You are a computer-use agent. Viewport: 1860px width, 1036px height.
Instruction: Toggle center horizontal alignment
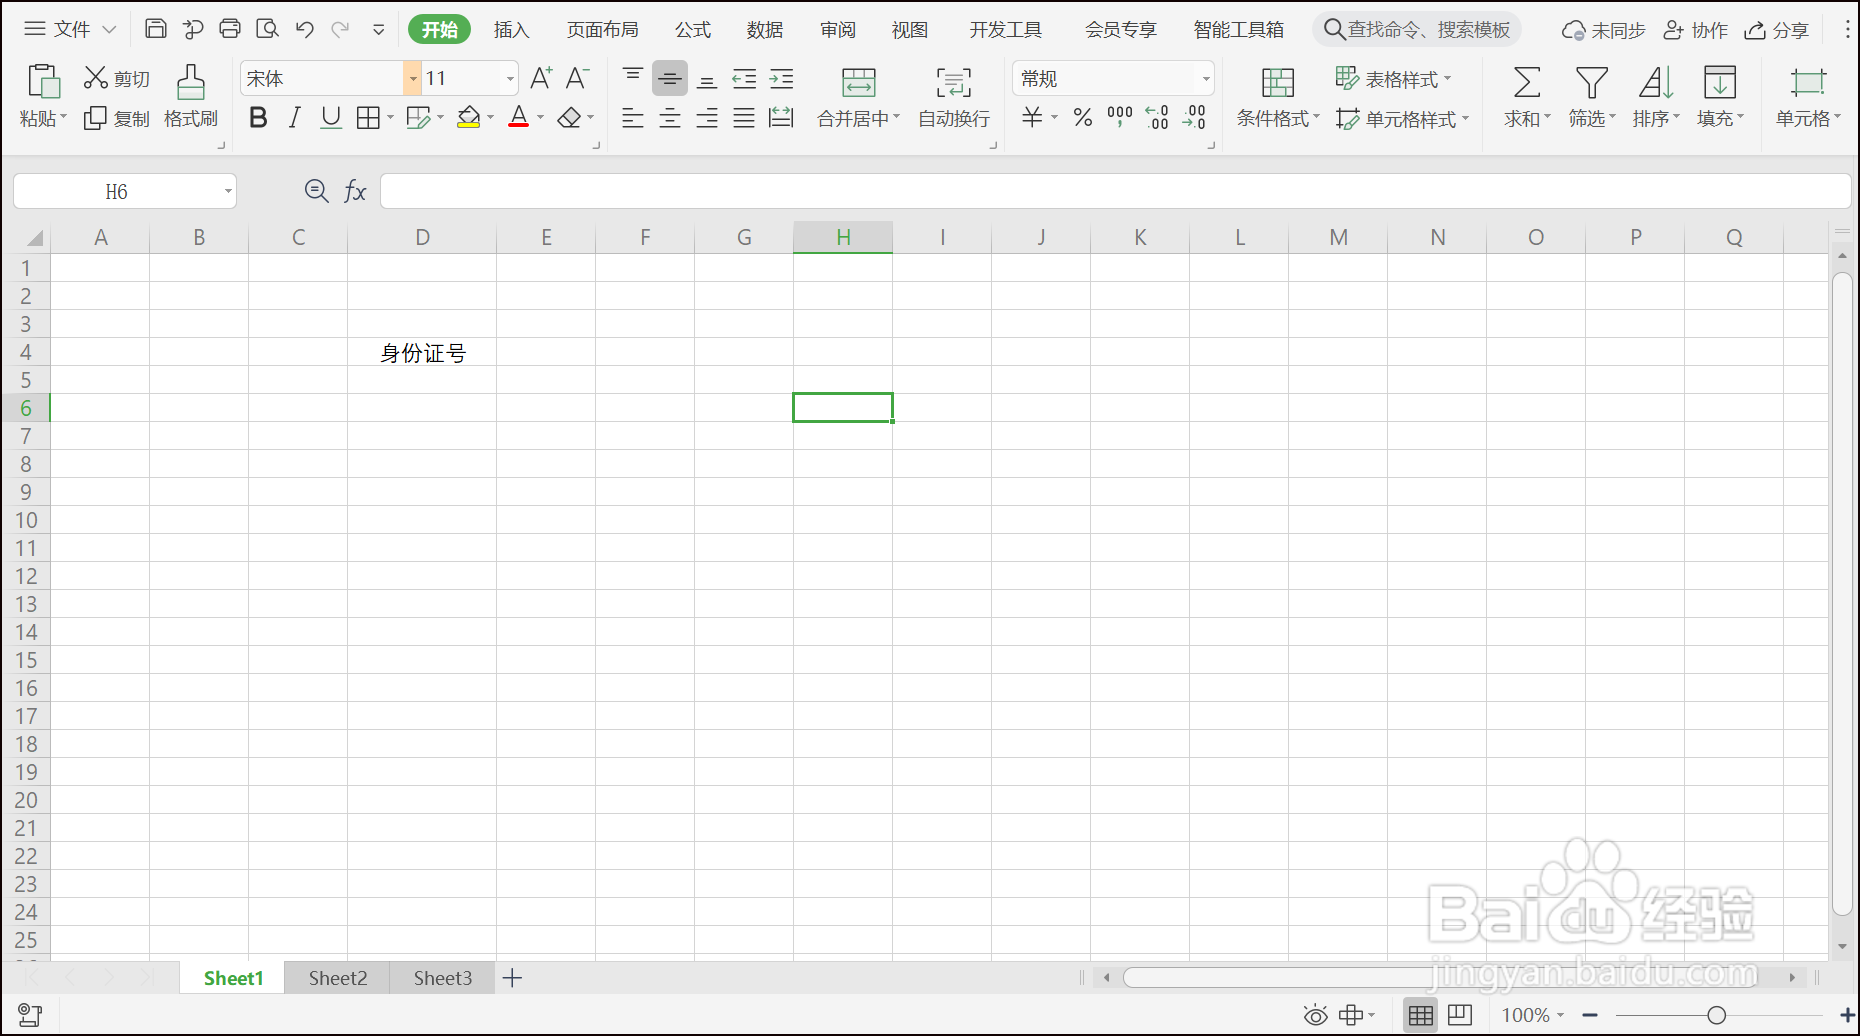(x=670, y=118)
